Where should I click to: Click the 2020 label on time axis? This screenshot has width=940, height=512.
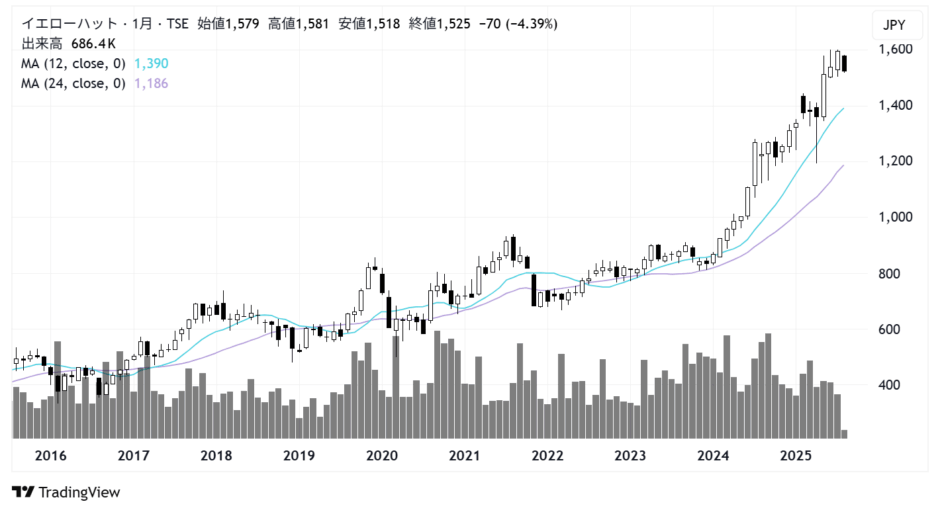[382, 456]
